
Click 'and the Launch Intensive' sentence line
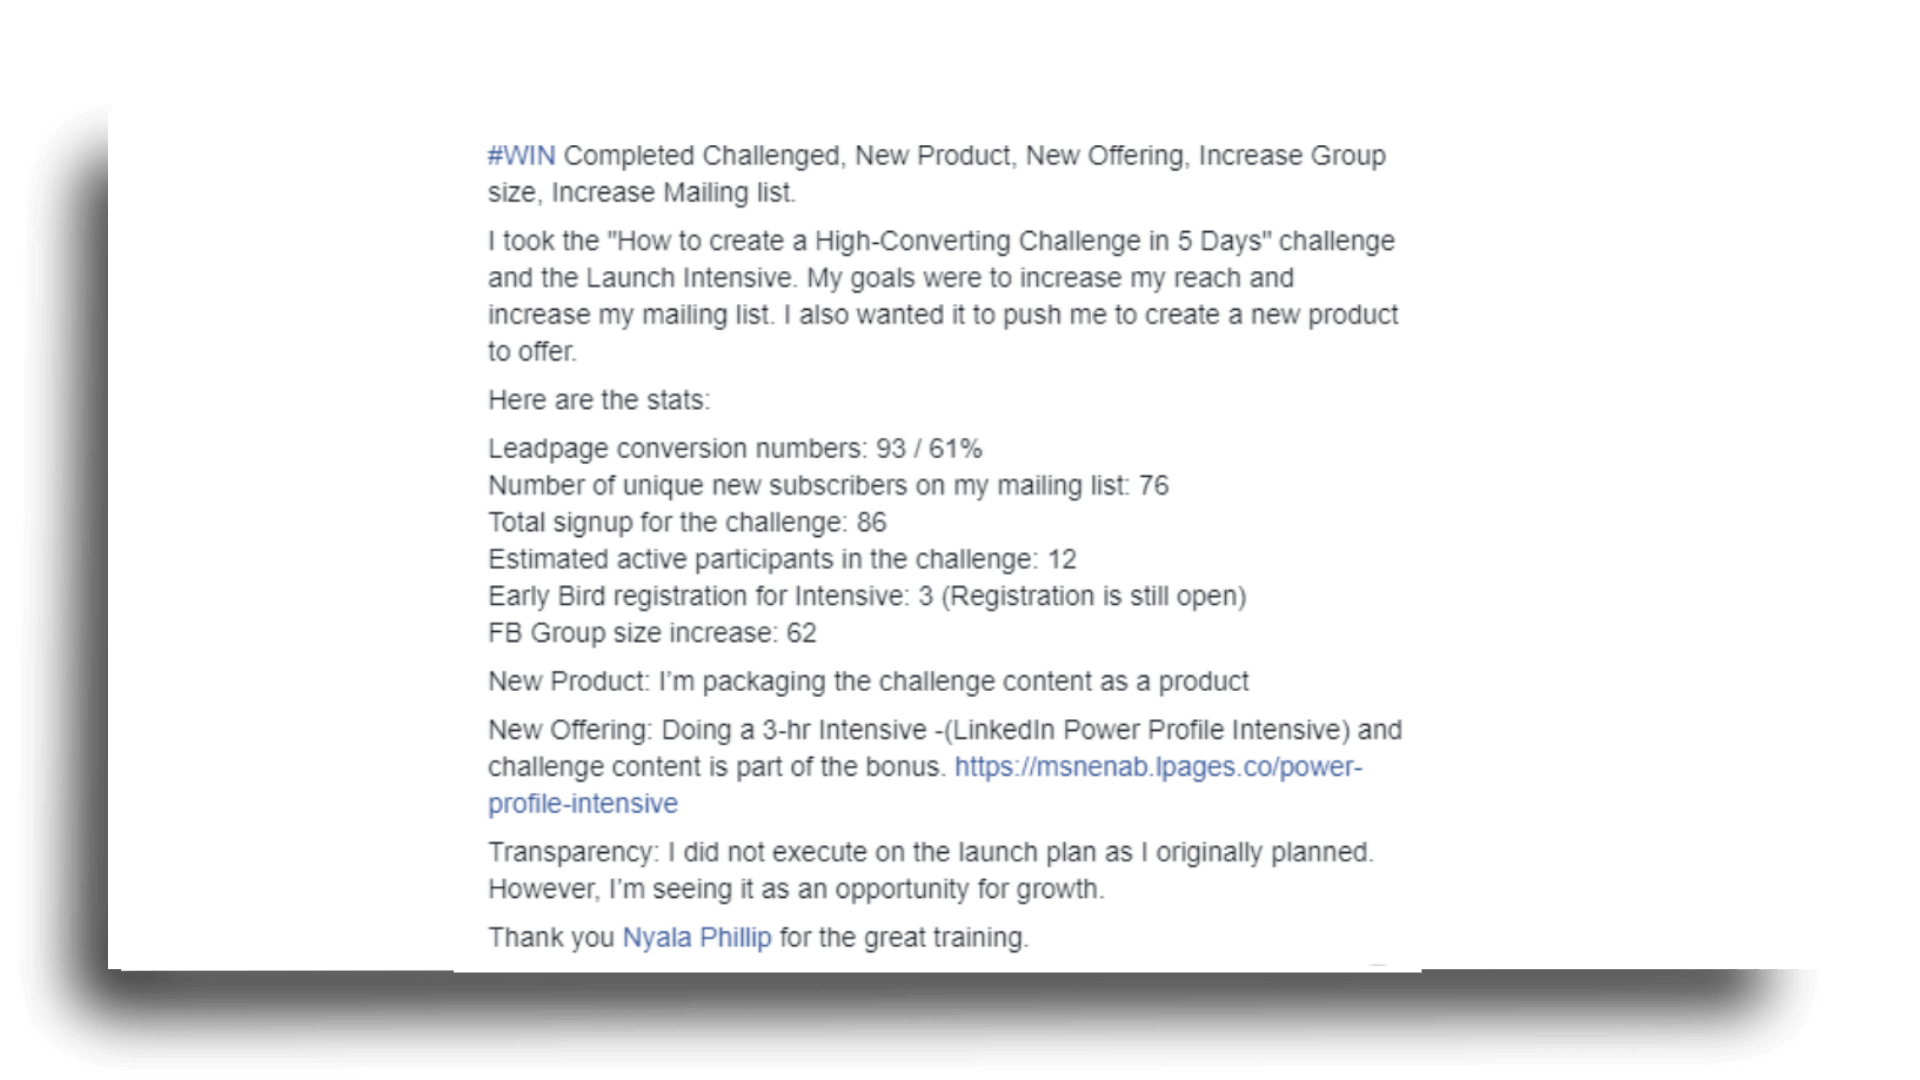(x=891, y=279)
